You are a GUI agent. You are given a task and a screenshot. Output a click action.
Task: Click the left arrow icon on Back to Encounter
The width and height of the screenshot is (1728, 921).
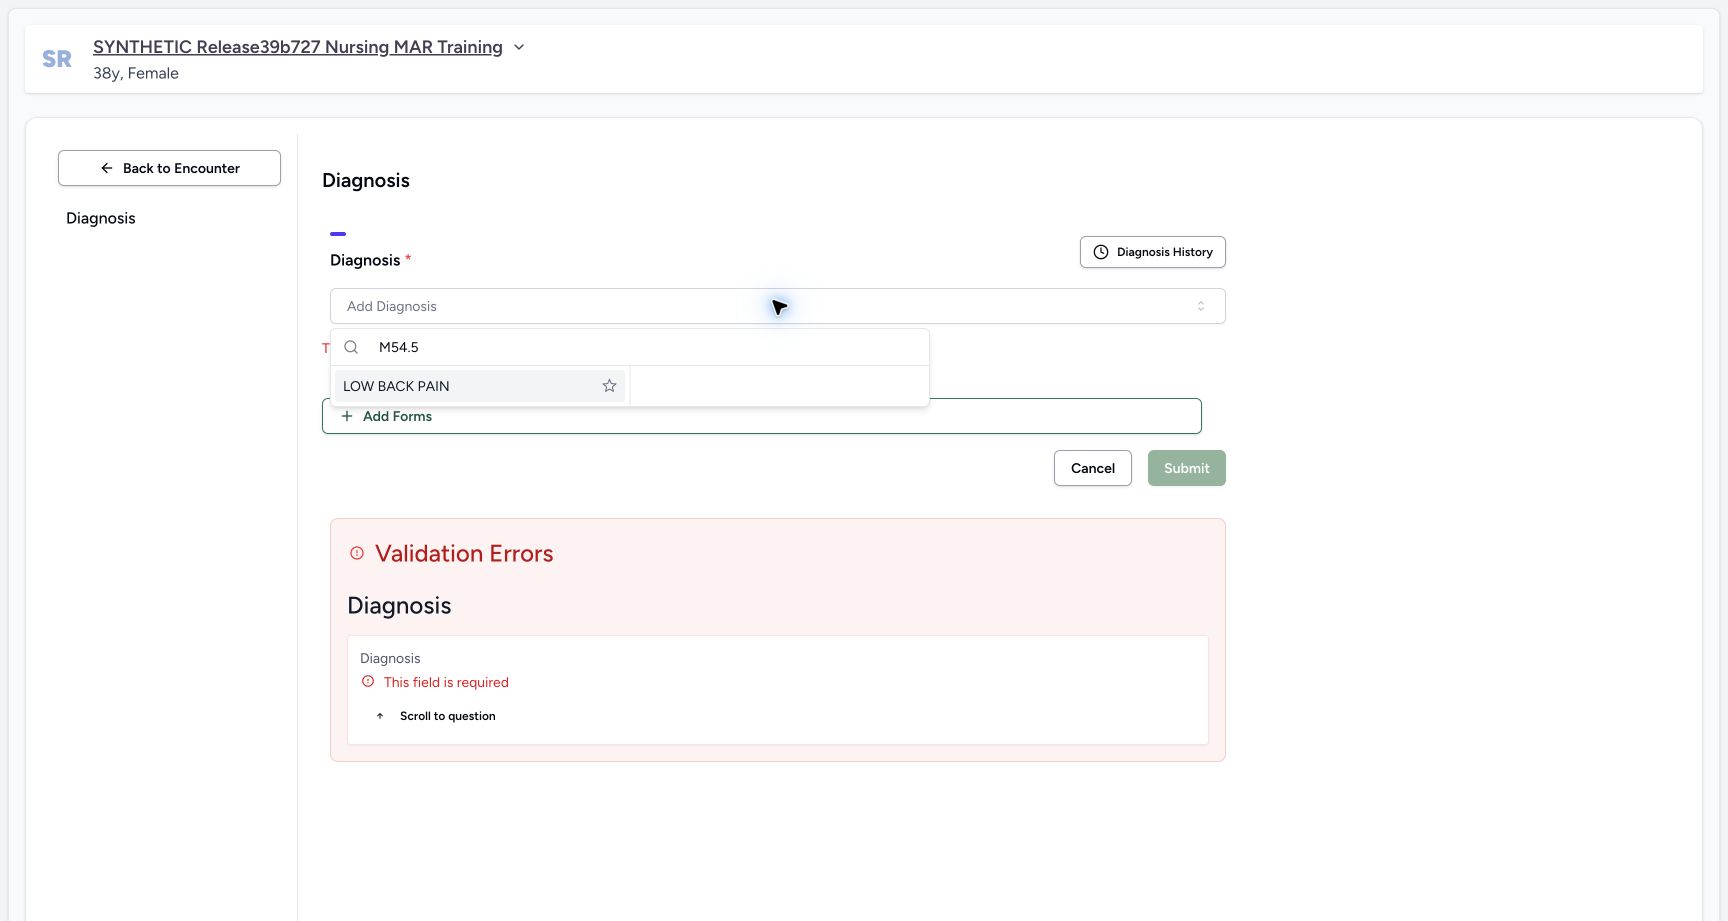[x=107, y=168]
